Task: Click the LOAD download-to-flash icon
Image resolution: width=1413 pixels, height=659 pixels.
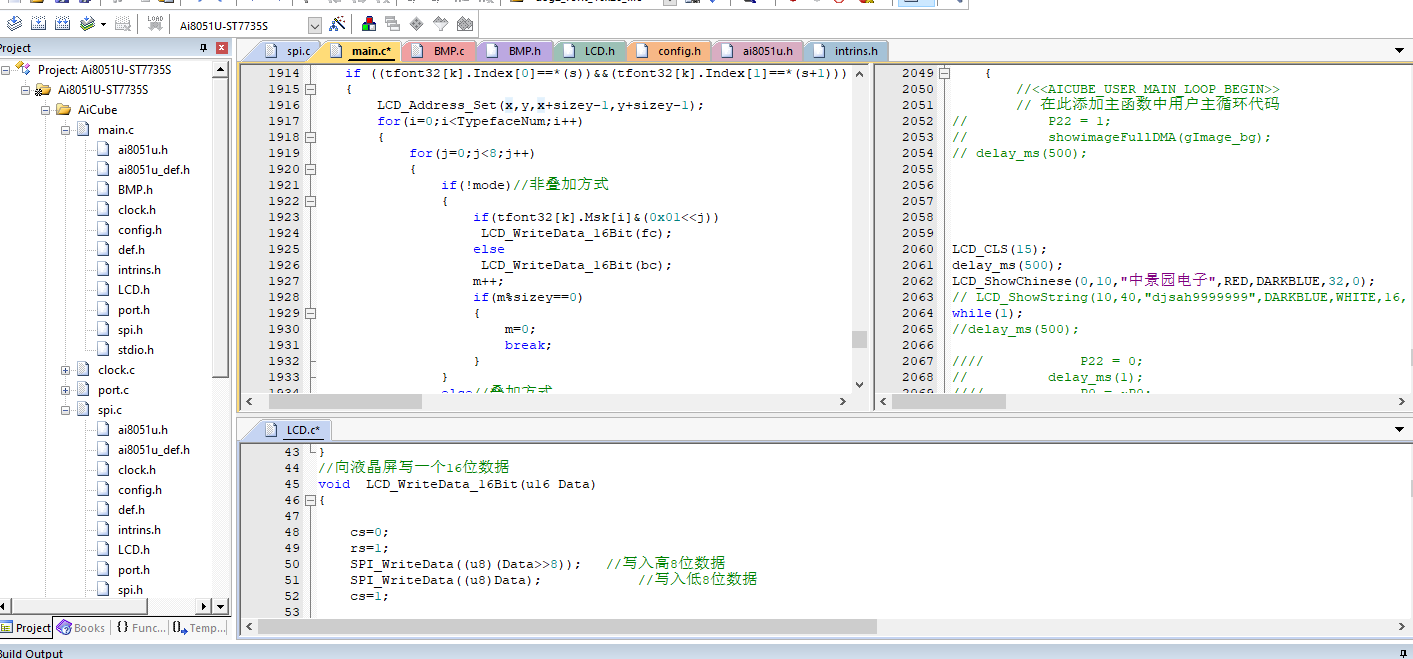Action: [x=155, y=24]
